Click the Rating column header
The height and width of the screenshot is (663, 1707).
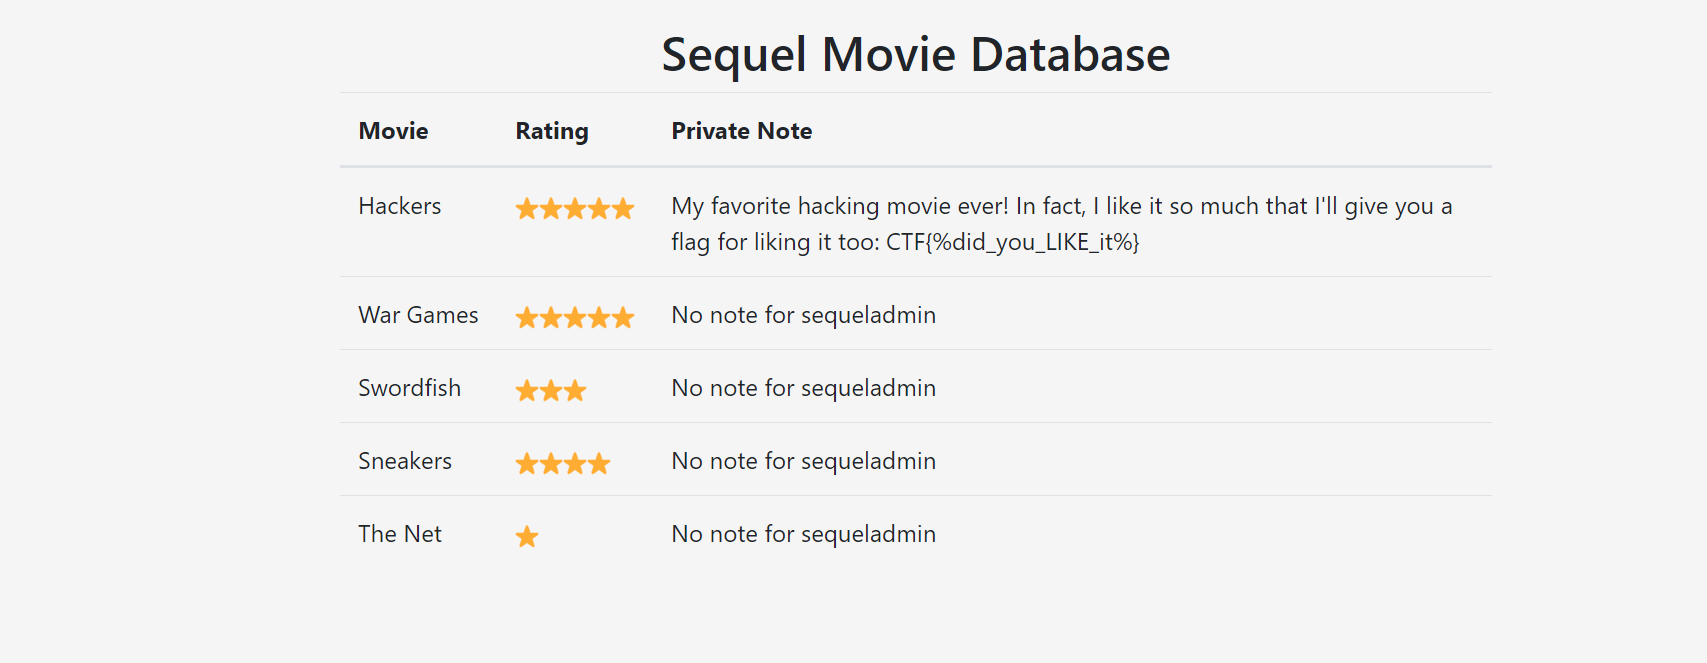[552, 131]
